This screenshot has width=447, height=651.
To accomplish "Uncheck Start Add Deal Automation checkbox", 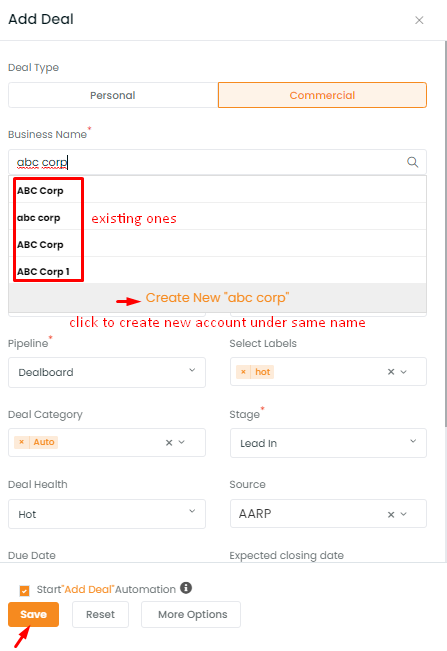I will (x=24, y=590).
